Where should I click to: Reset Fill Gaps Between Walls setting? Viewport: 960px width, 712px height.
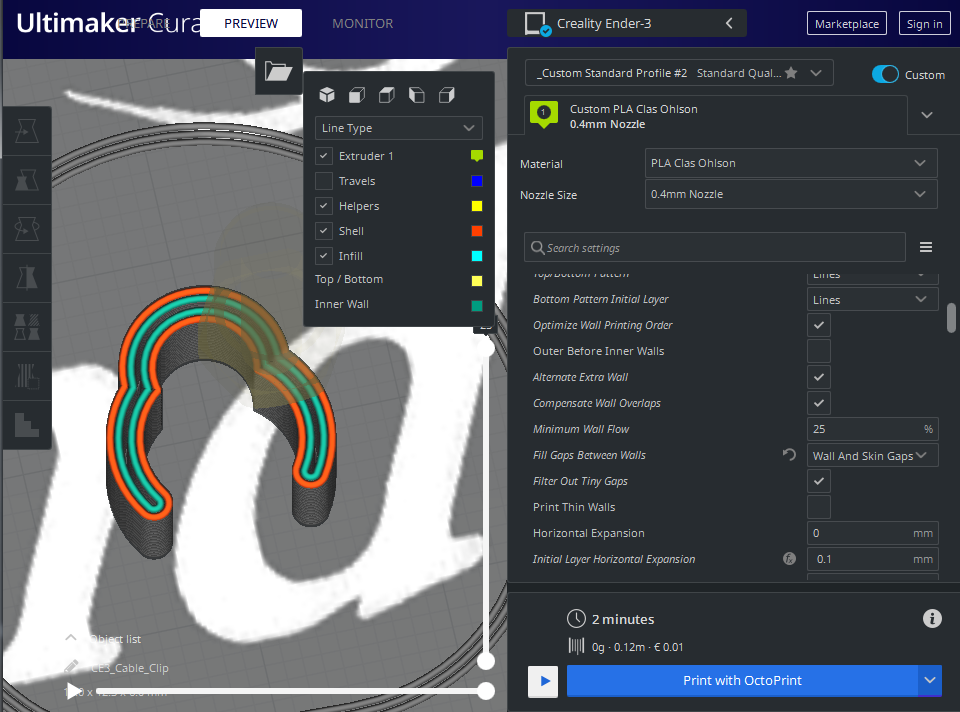point(789,454)
